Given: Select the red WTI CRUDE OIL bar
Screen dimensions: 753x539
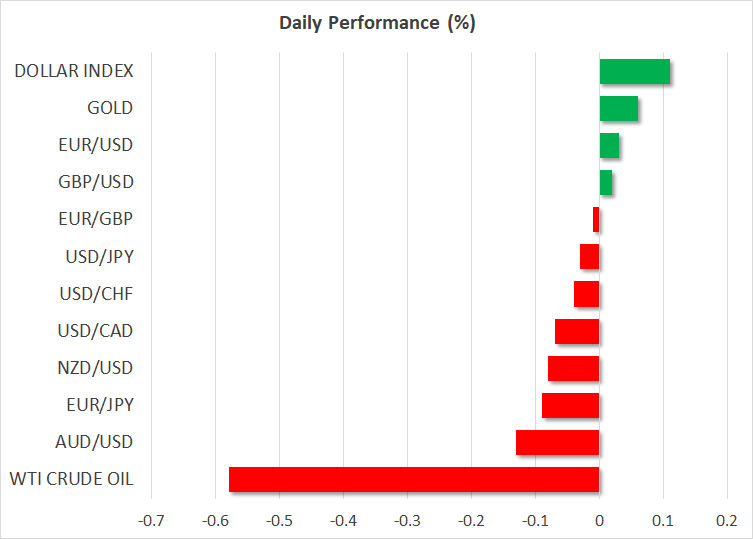Looking at the screenshot, I should point(413,479).
